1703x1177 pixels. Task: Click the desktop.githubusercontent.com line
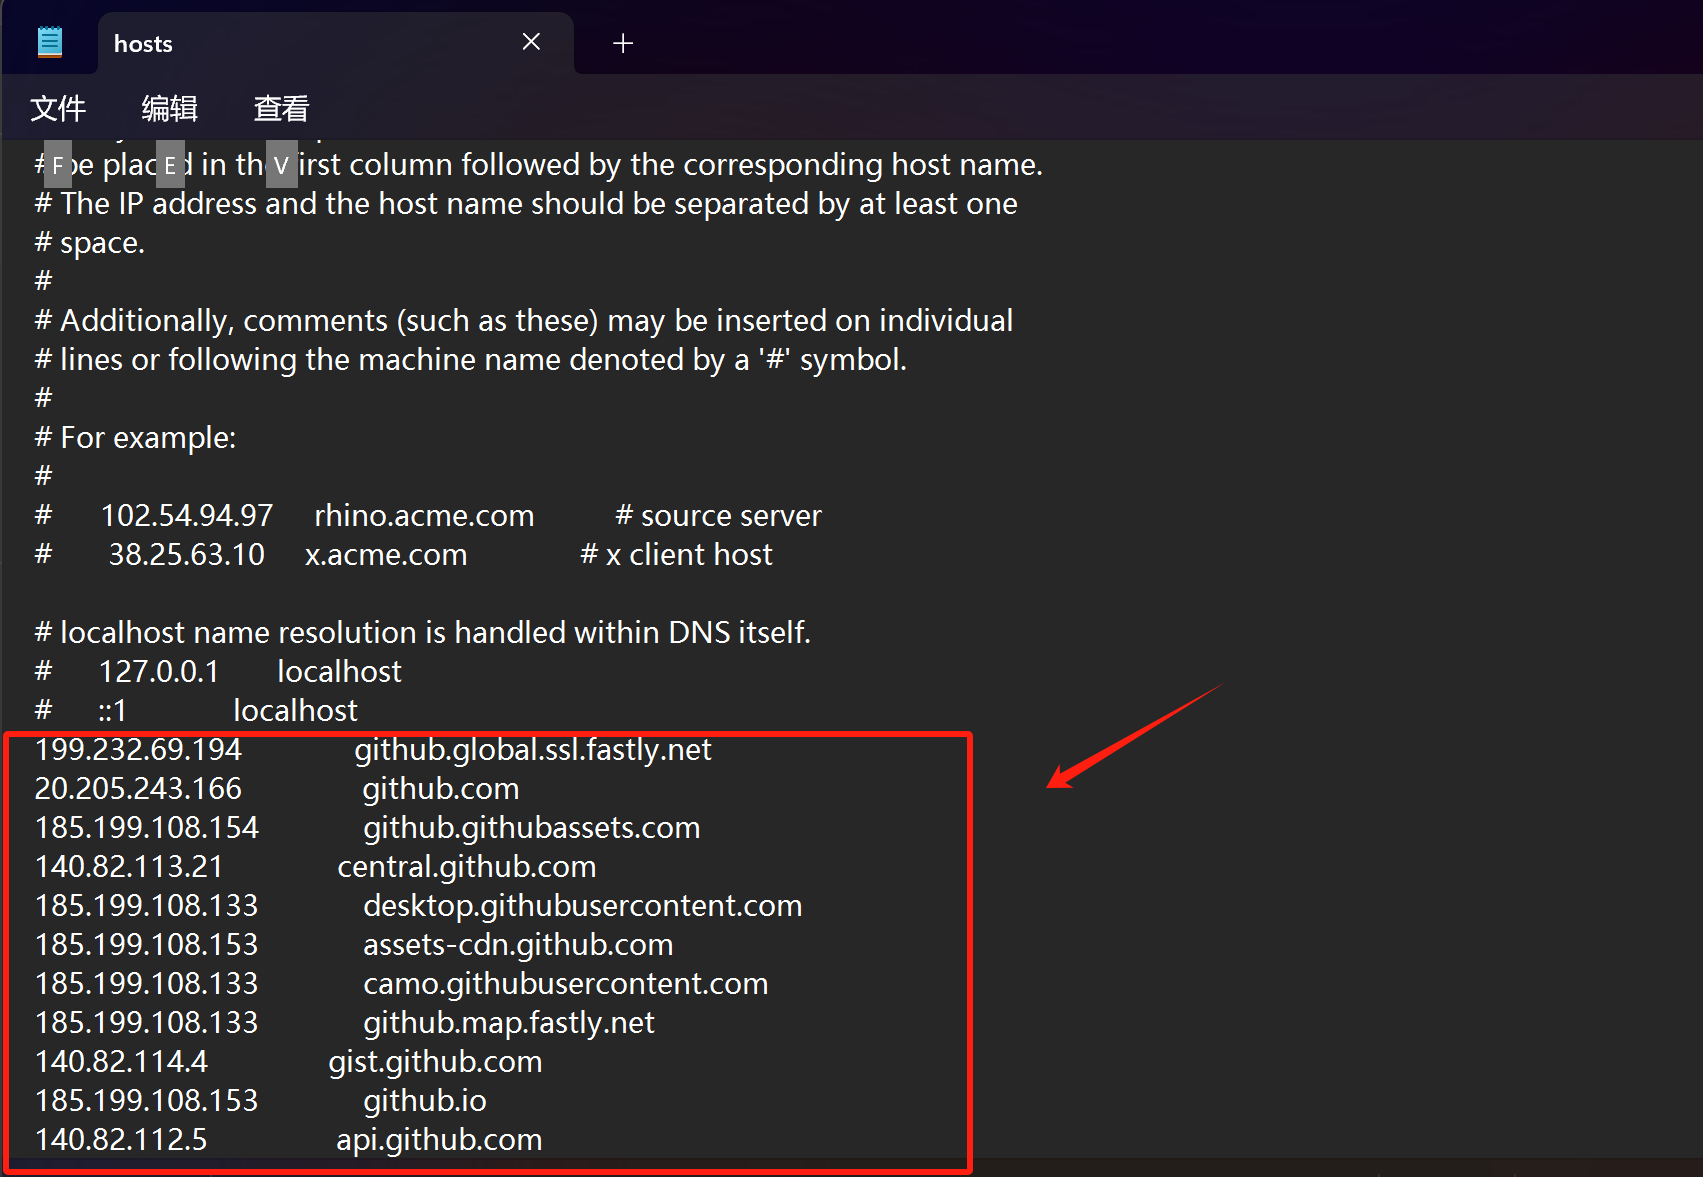point(583,905)
